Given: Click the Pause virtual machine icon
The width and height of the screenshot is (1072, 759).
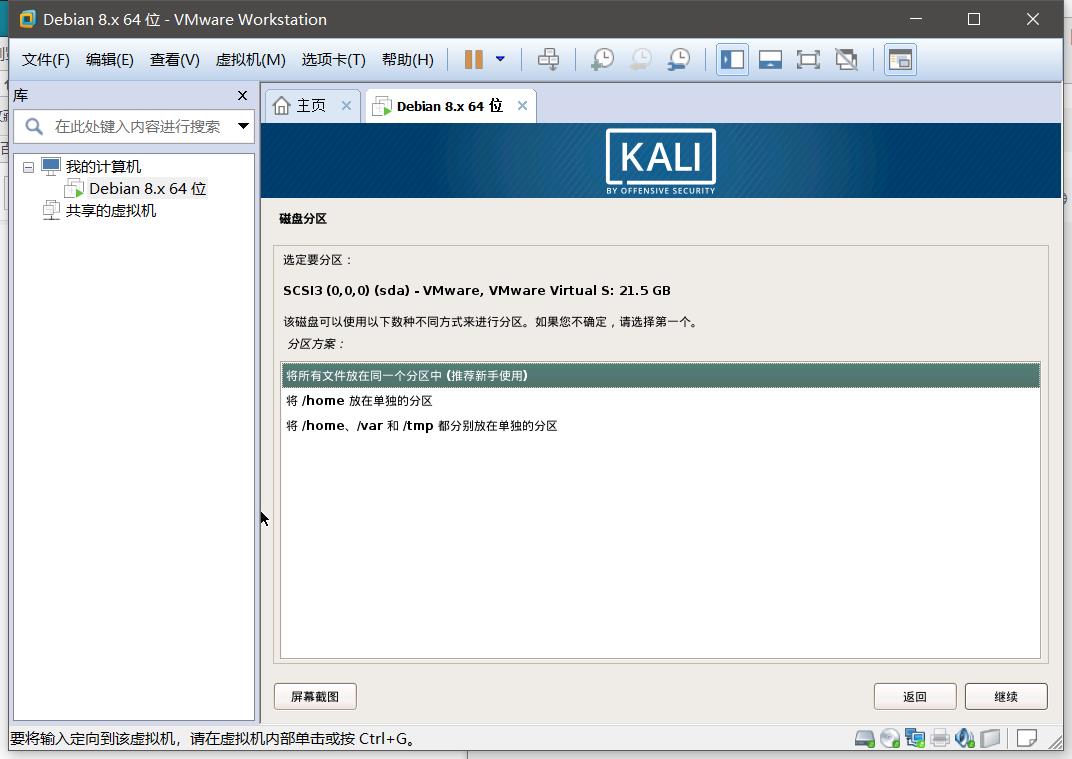Looking at the screenshot, I should click(x=473, y=59).
